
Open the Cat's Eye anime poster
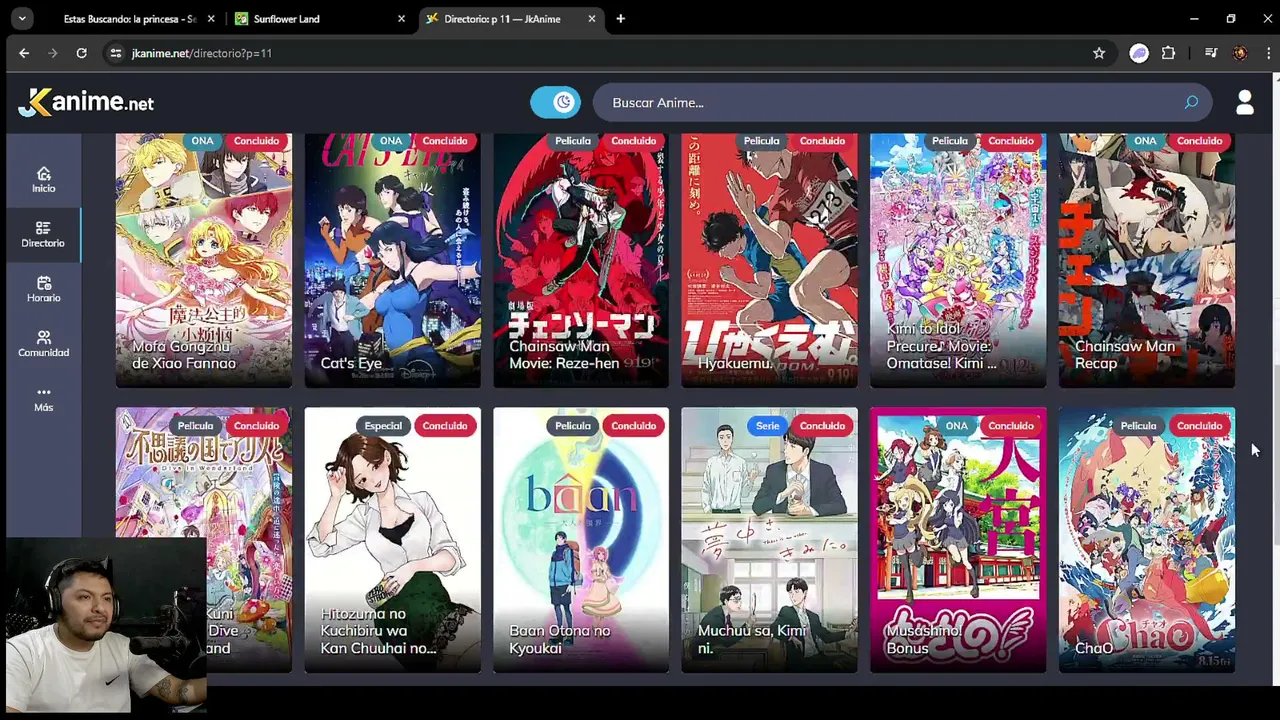click(392, 260)
